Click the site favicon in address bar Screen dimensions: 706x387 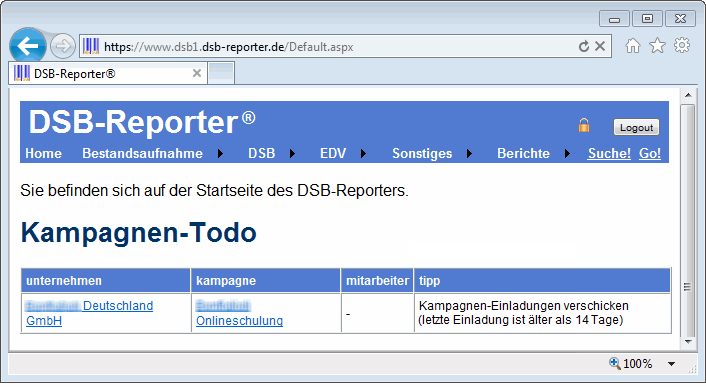(91, 46)
